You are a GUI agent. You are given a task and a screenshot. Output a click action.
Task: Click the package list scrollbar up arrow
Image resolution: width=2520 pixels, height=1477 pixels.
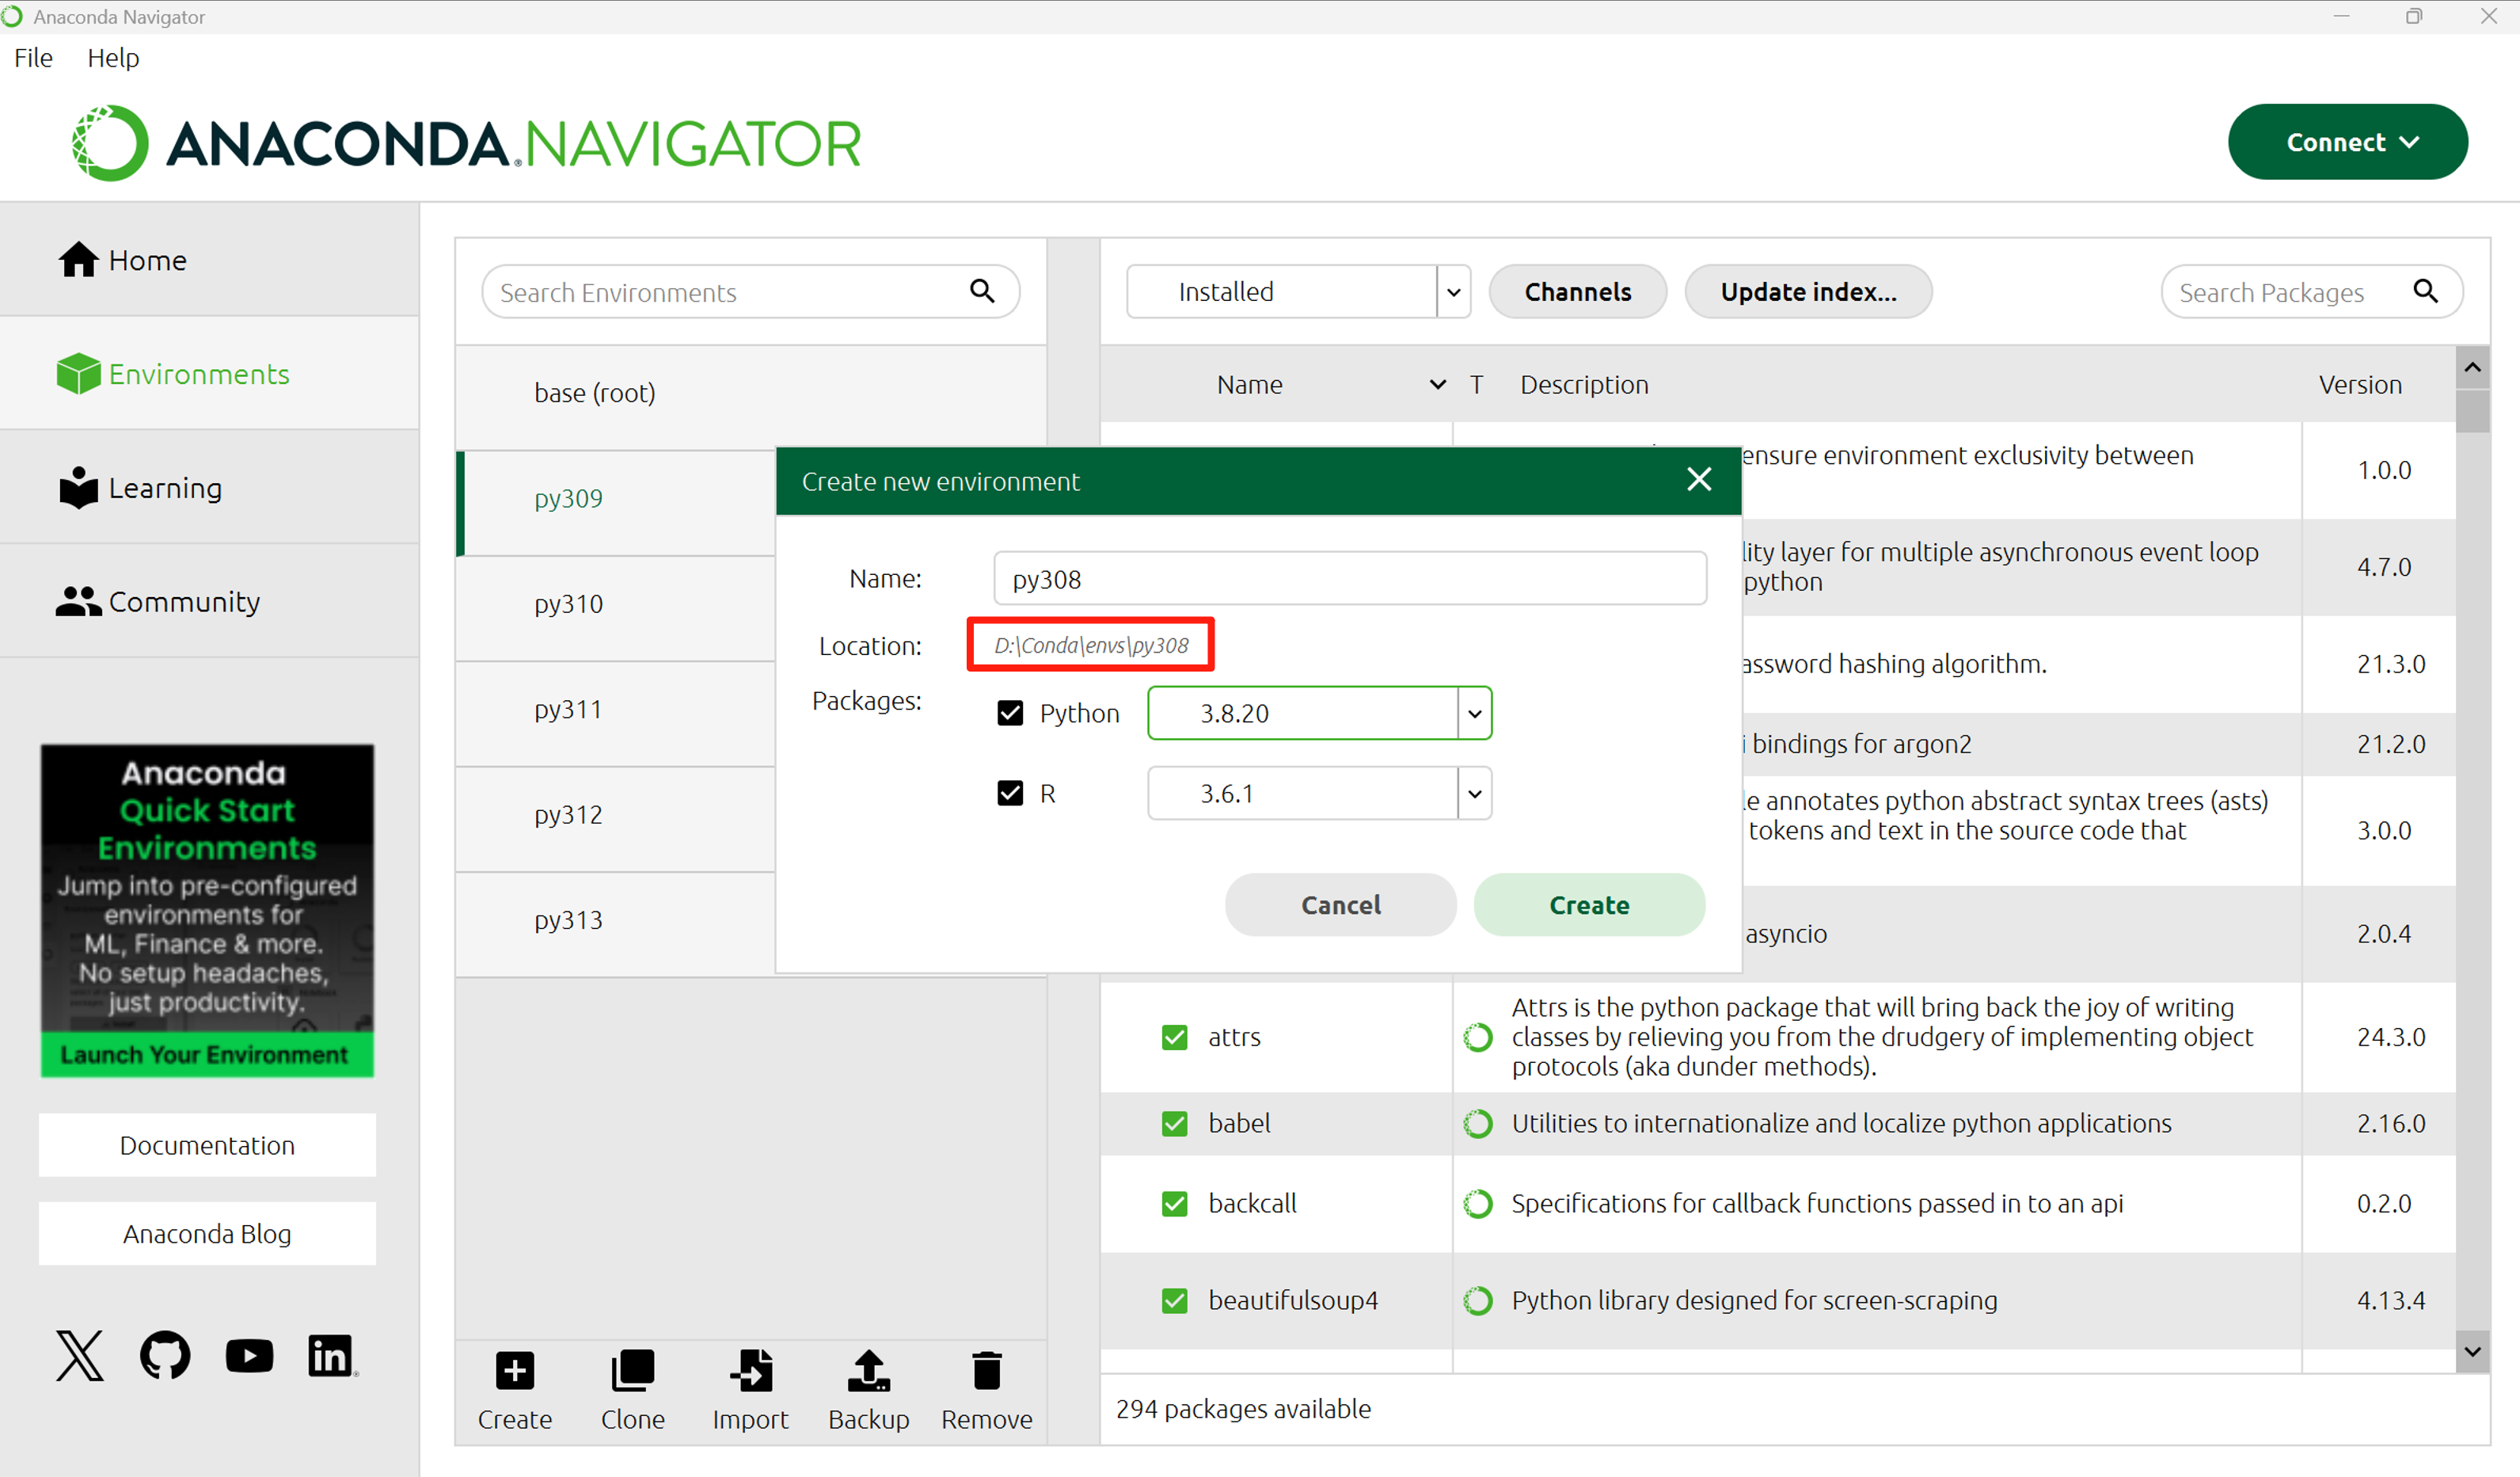point(2472,367)
